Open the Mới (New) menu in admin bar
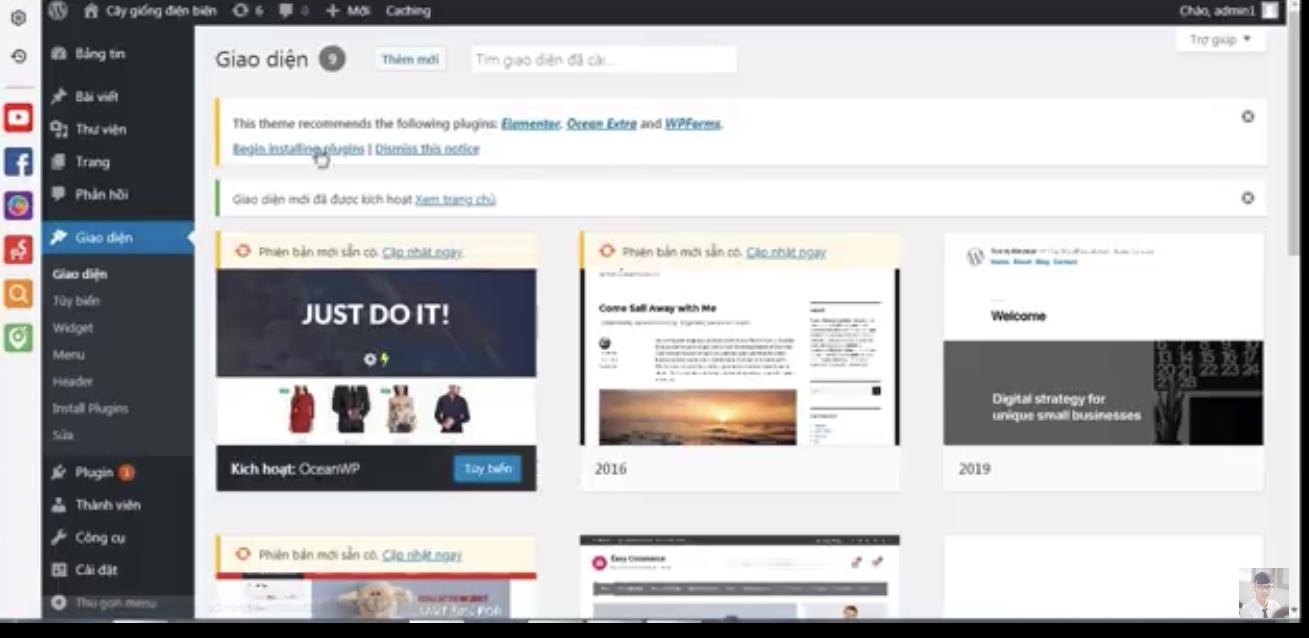Image resolution: width=1309 pixels, height=638 pixels. click(348, 11)
